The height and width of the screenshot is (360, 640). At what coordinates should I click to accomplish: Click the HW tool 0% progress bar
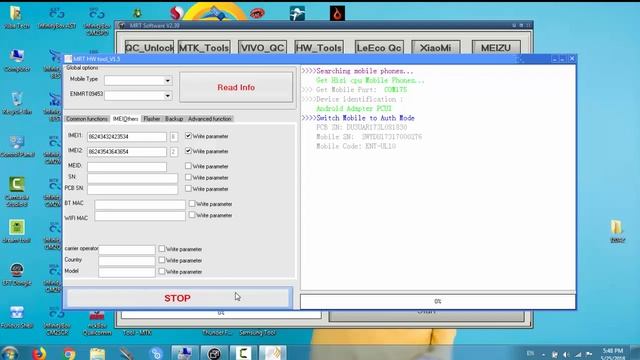[x=438, y=301]
